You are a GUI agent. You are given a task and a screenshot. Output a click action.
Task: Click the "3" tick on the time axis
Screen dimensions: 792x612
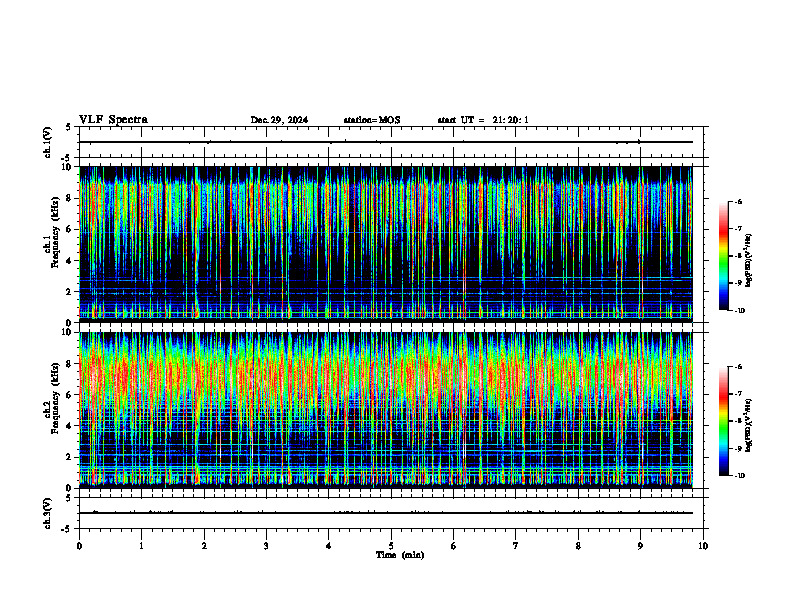point(266,546)
